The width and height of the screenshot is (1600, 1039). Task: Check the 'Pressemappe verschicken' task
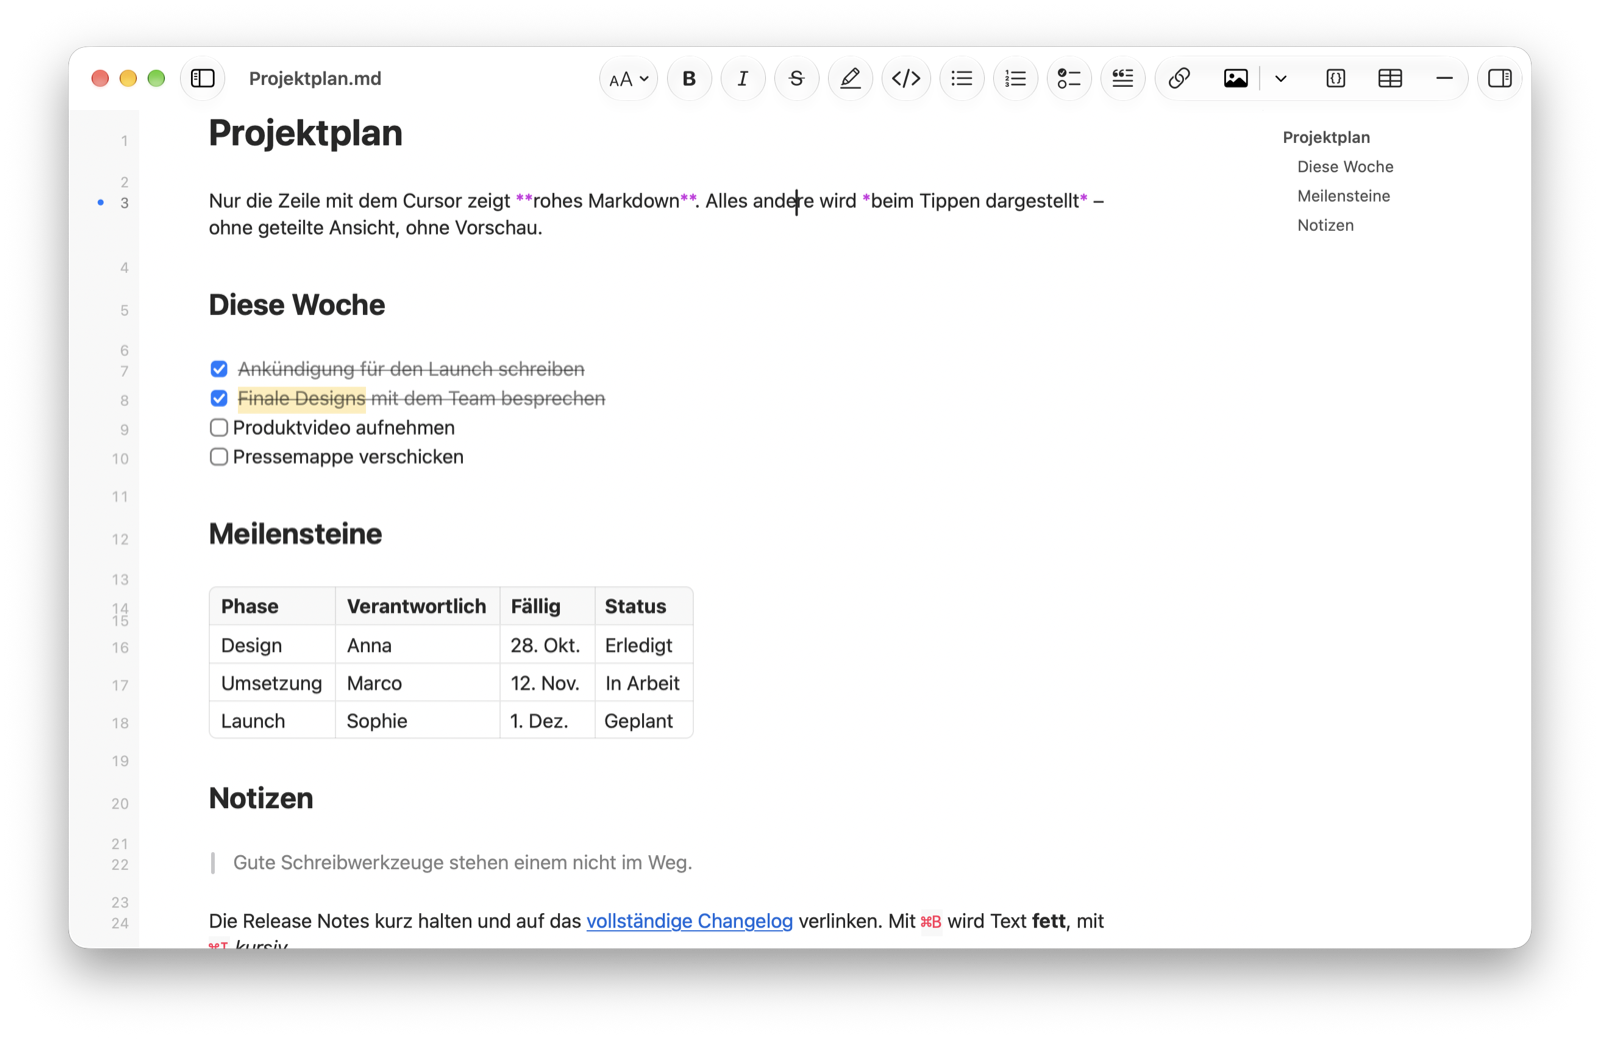click(x=219, y=456)
